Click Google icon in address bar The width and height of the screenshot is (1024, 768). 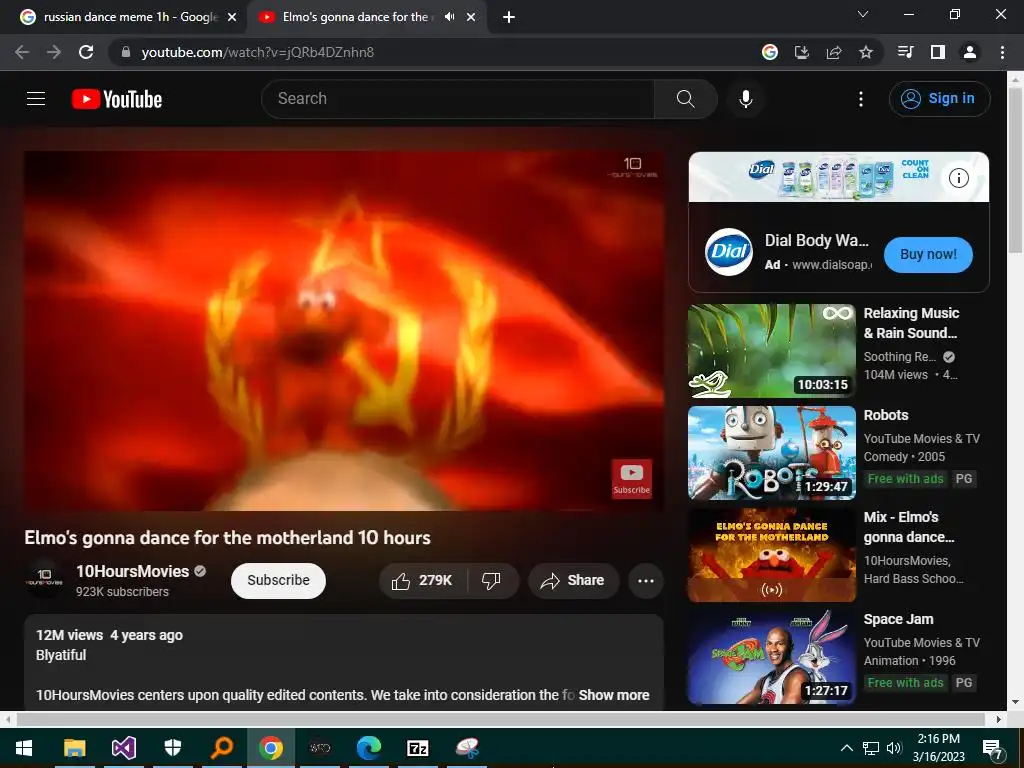point(770,52)
